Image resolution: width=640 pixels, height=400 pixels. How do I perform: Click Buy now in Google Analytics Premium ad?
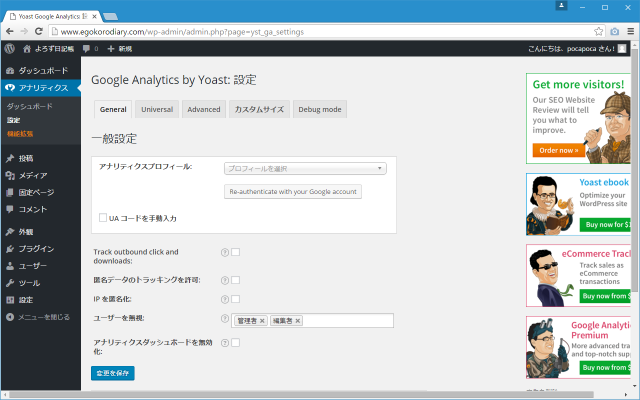point(605,367)
